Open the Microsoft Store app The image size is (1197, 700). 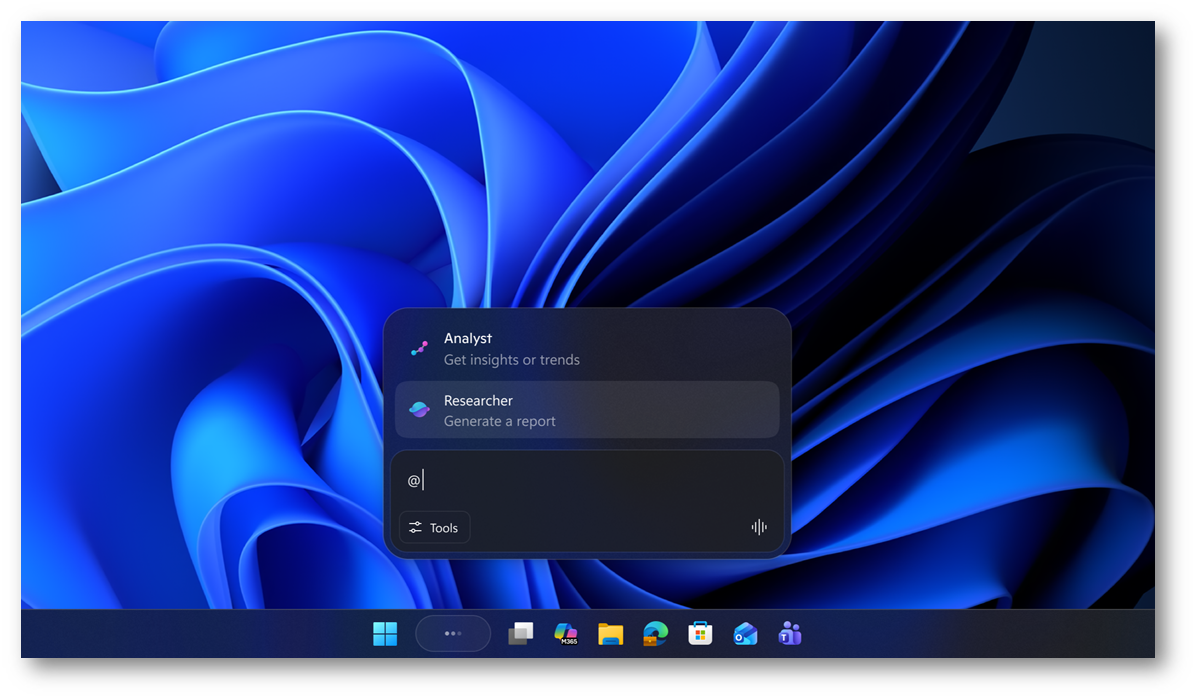[700, 634]
